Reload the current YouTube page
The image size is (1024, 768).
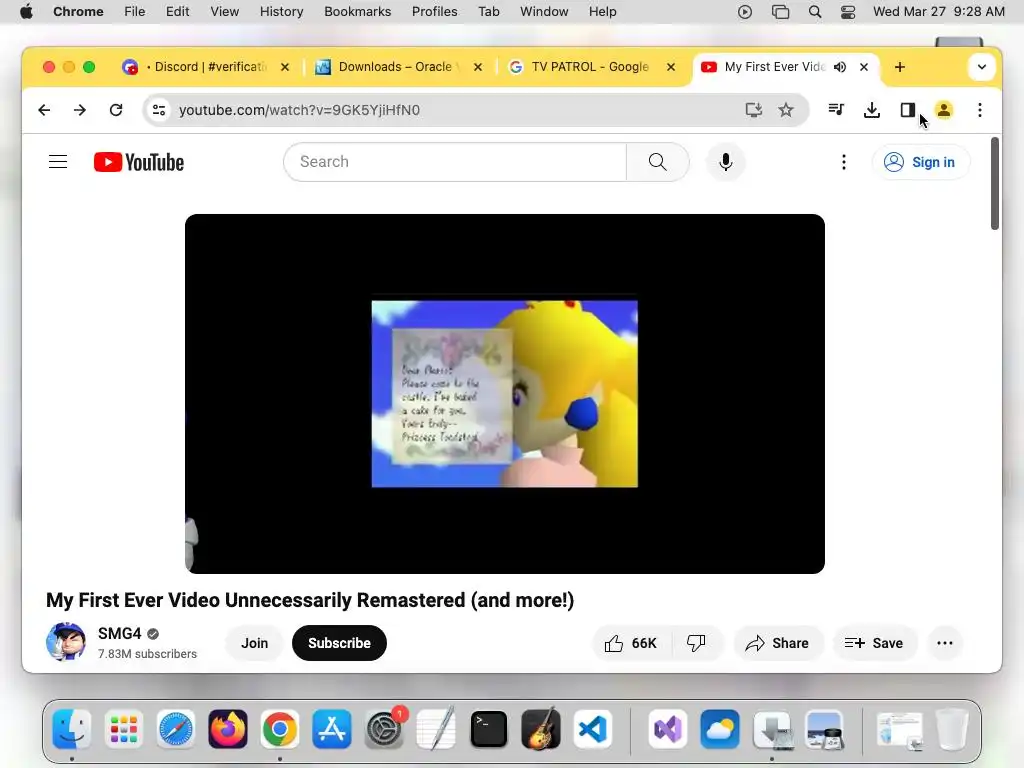(116, 110)
